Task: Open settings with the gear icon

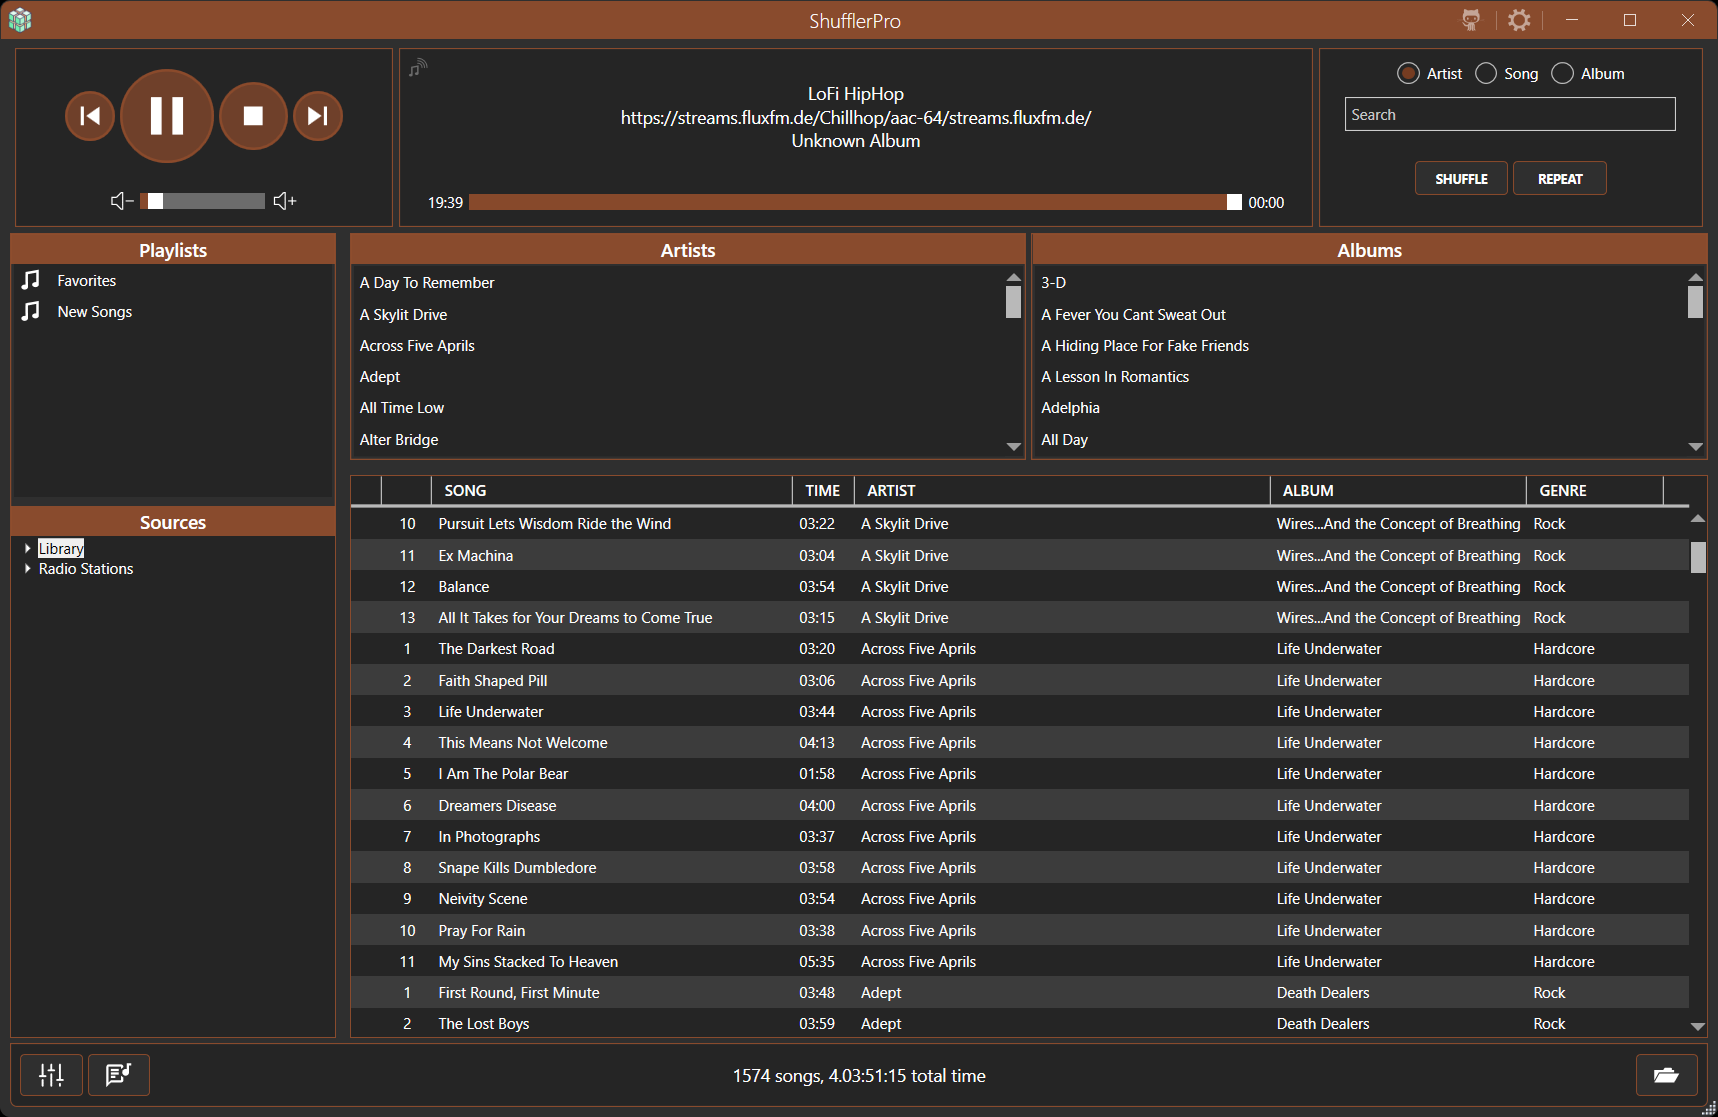Action: (1519, 20)
